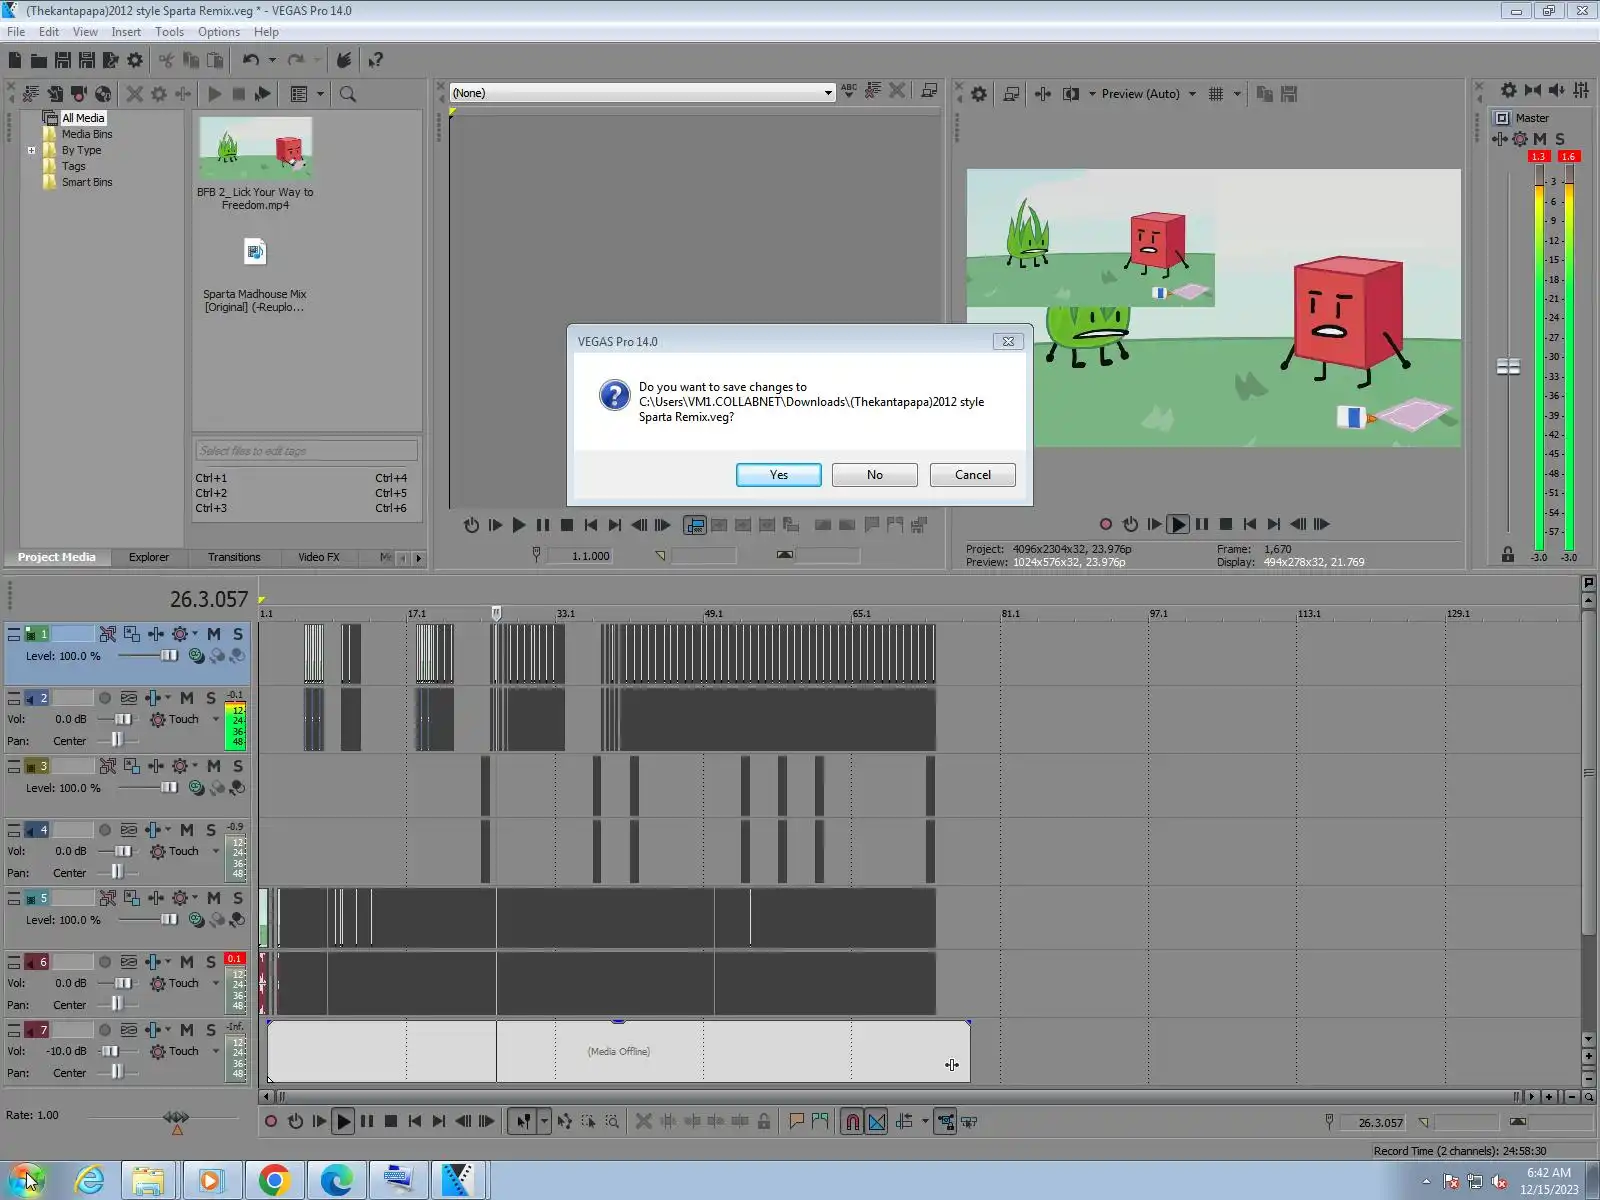Screen dimensions: 1600x1200
Task: Click Yes to save changes
Action: click(x=779, y=475)
